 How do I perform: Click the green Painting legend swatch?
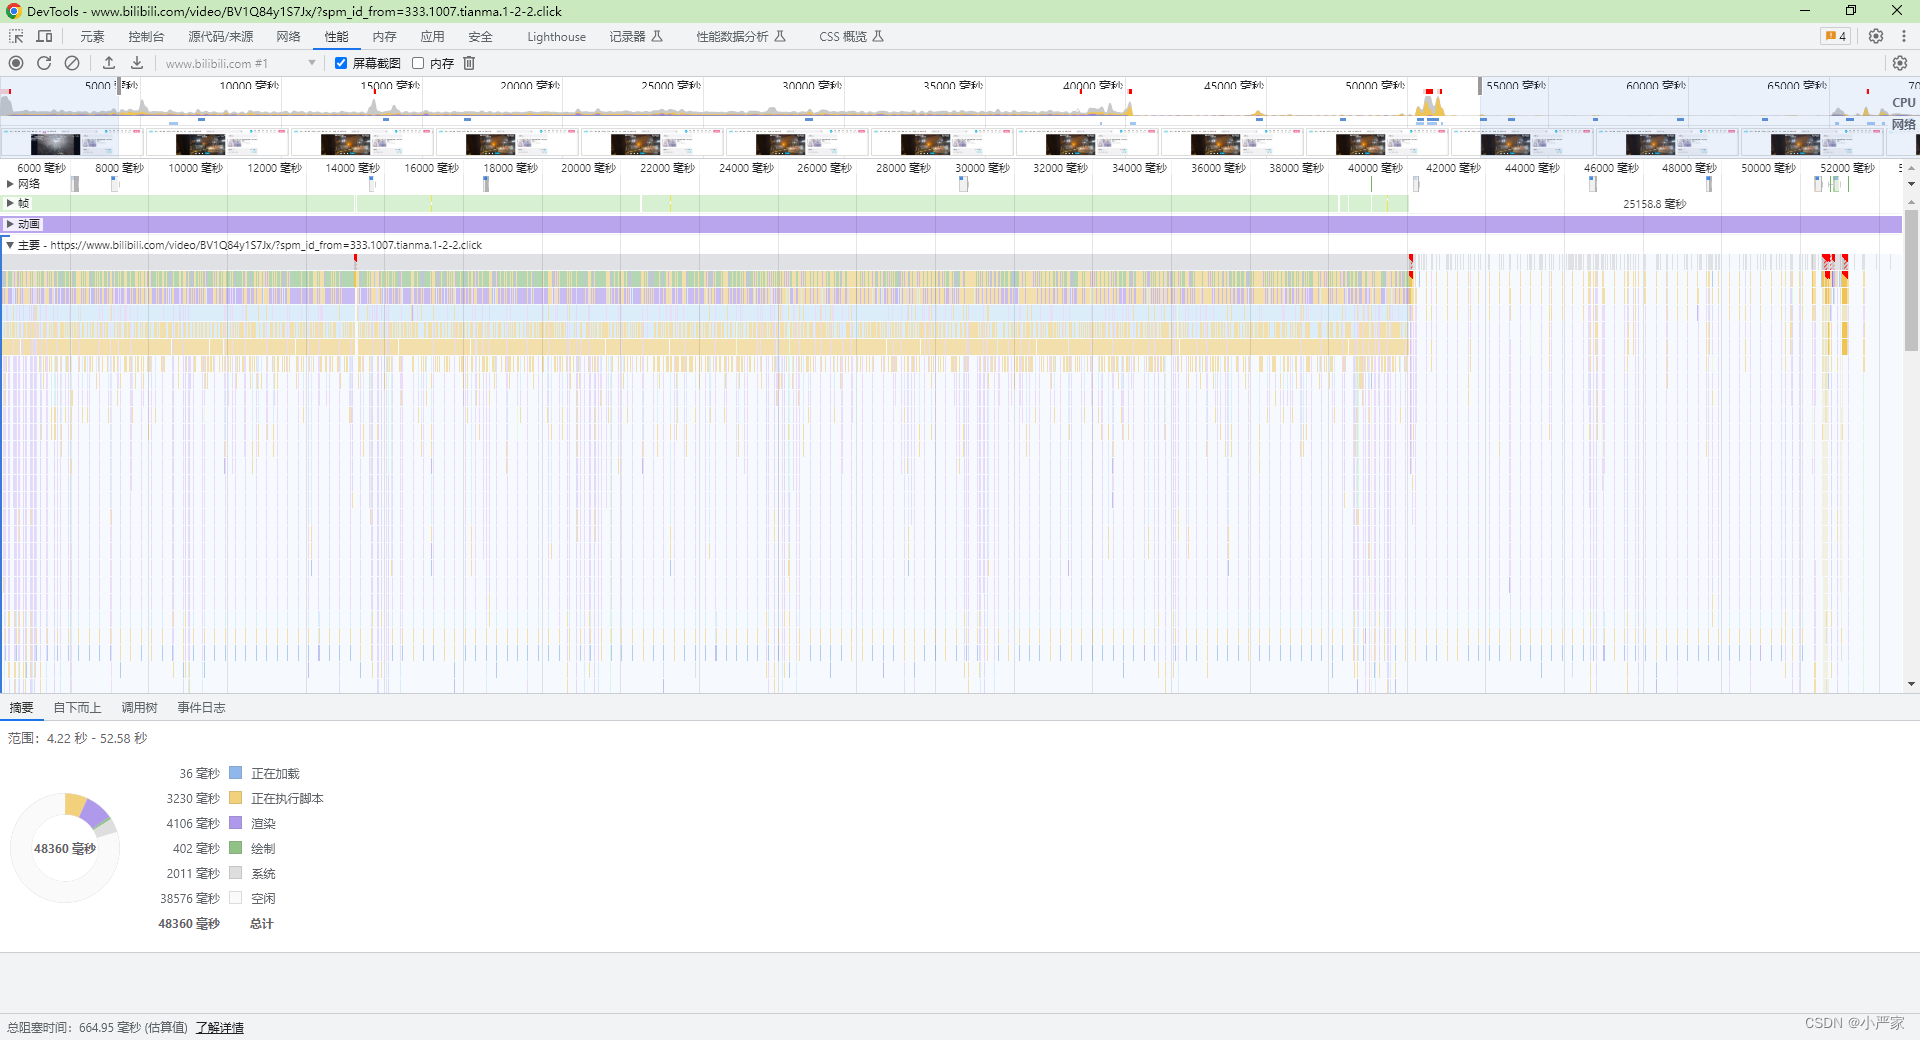(236, 848)
